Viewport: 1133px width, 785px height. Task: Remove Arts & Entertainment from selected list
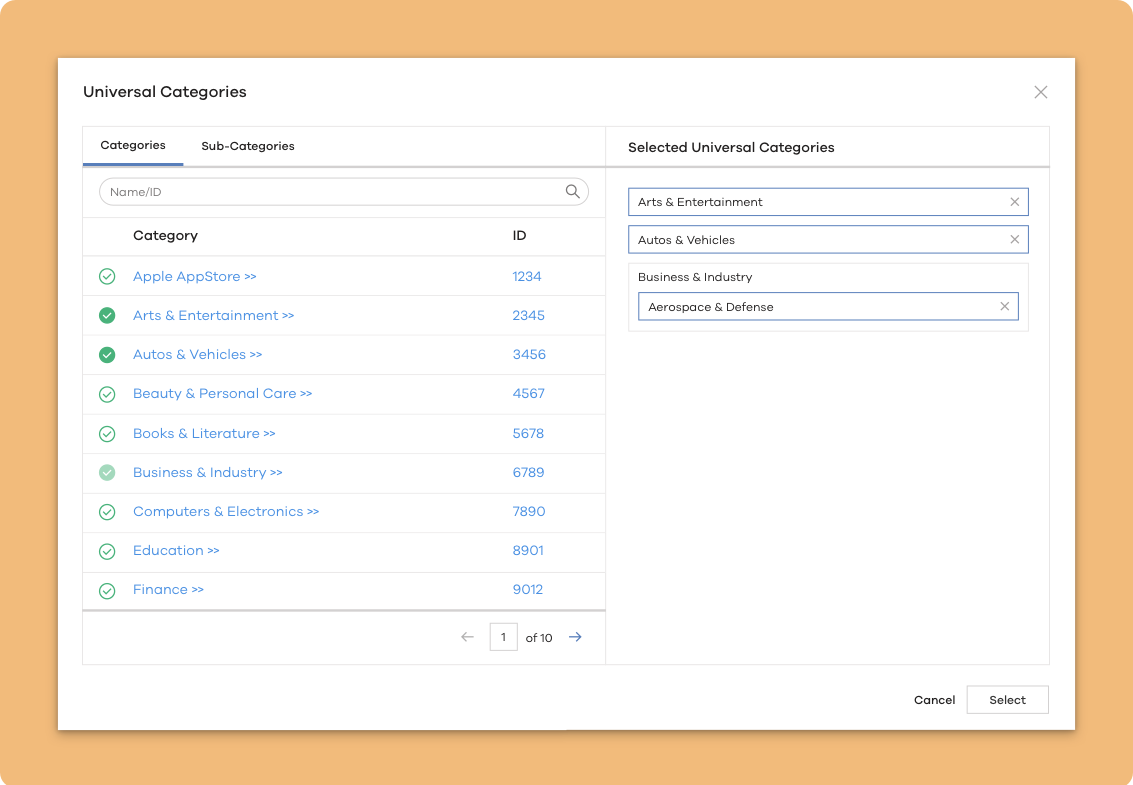(1014, 202)
